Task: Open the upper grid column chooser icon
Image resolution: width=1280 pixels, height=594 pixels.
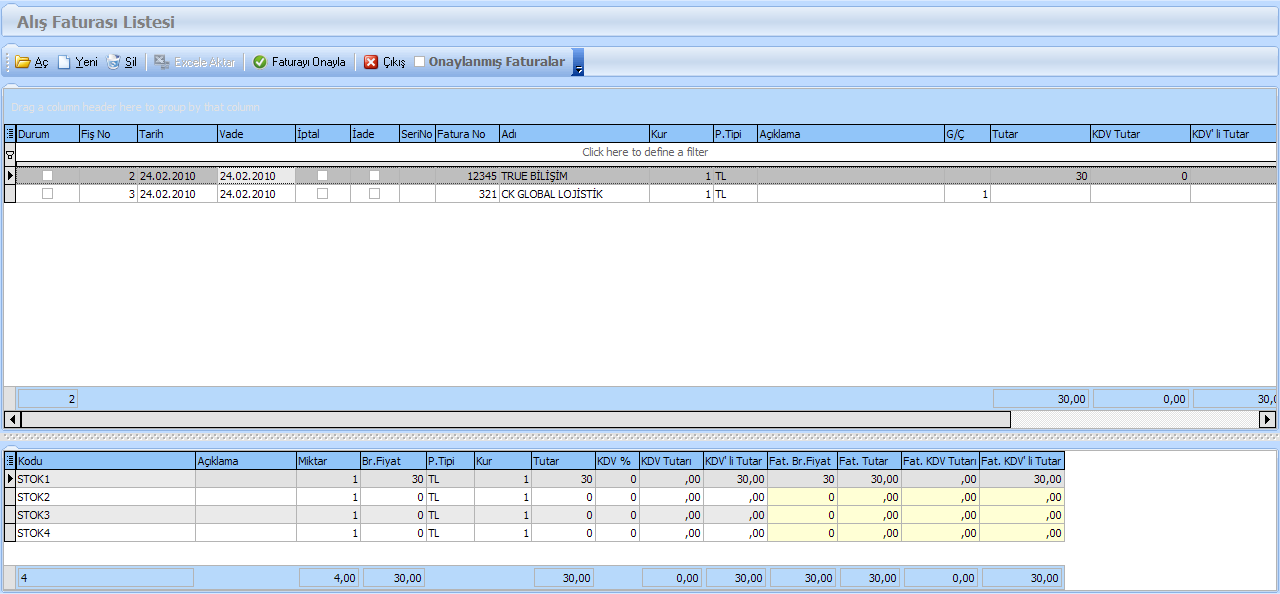Action: tap(10, 134)
